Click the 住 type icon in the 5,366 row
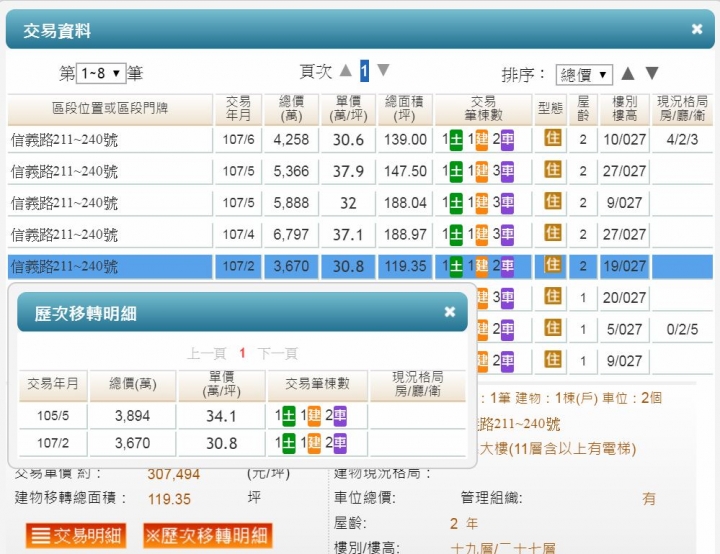The height and width of the screenshot is (554, 720). tap(553, 170)
